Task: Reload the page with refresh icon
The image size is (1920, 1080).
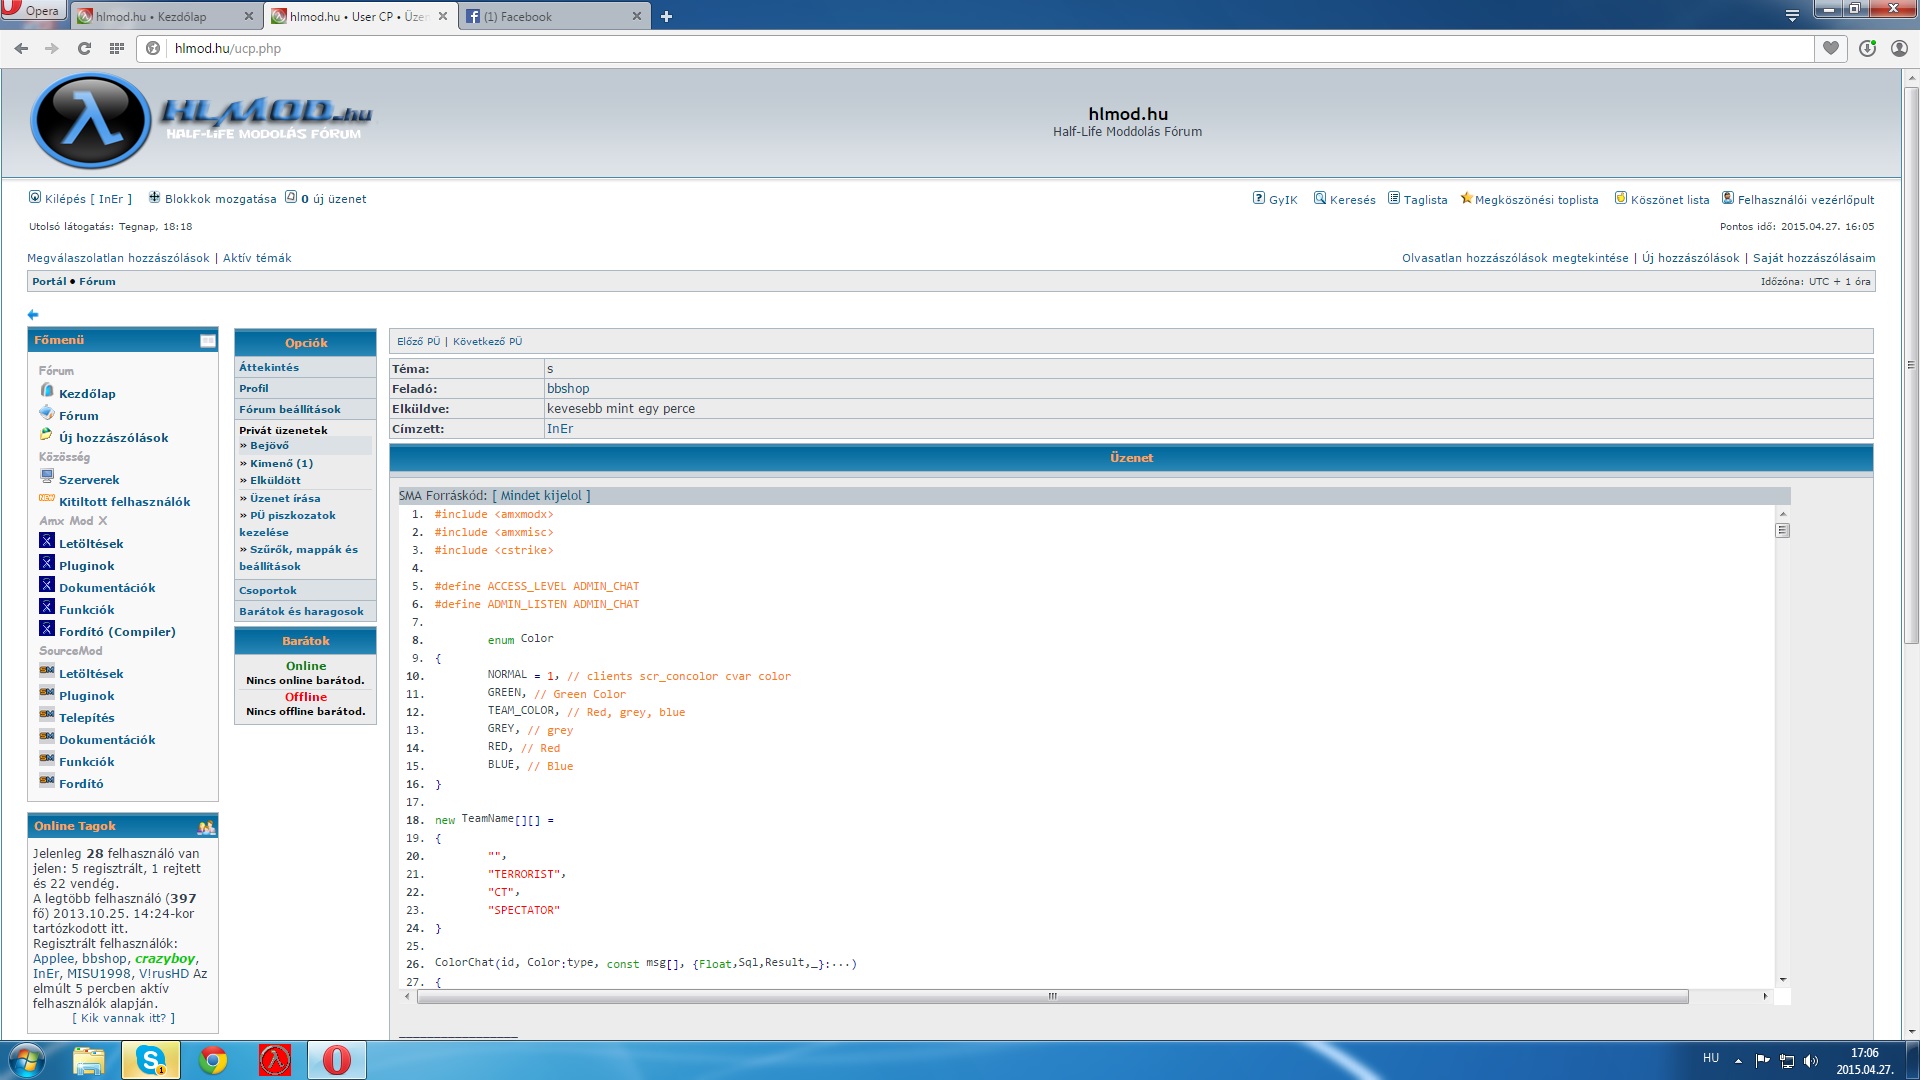Action: pyautogui.click(x=85, y=48)
